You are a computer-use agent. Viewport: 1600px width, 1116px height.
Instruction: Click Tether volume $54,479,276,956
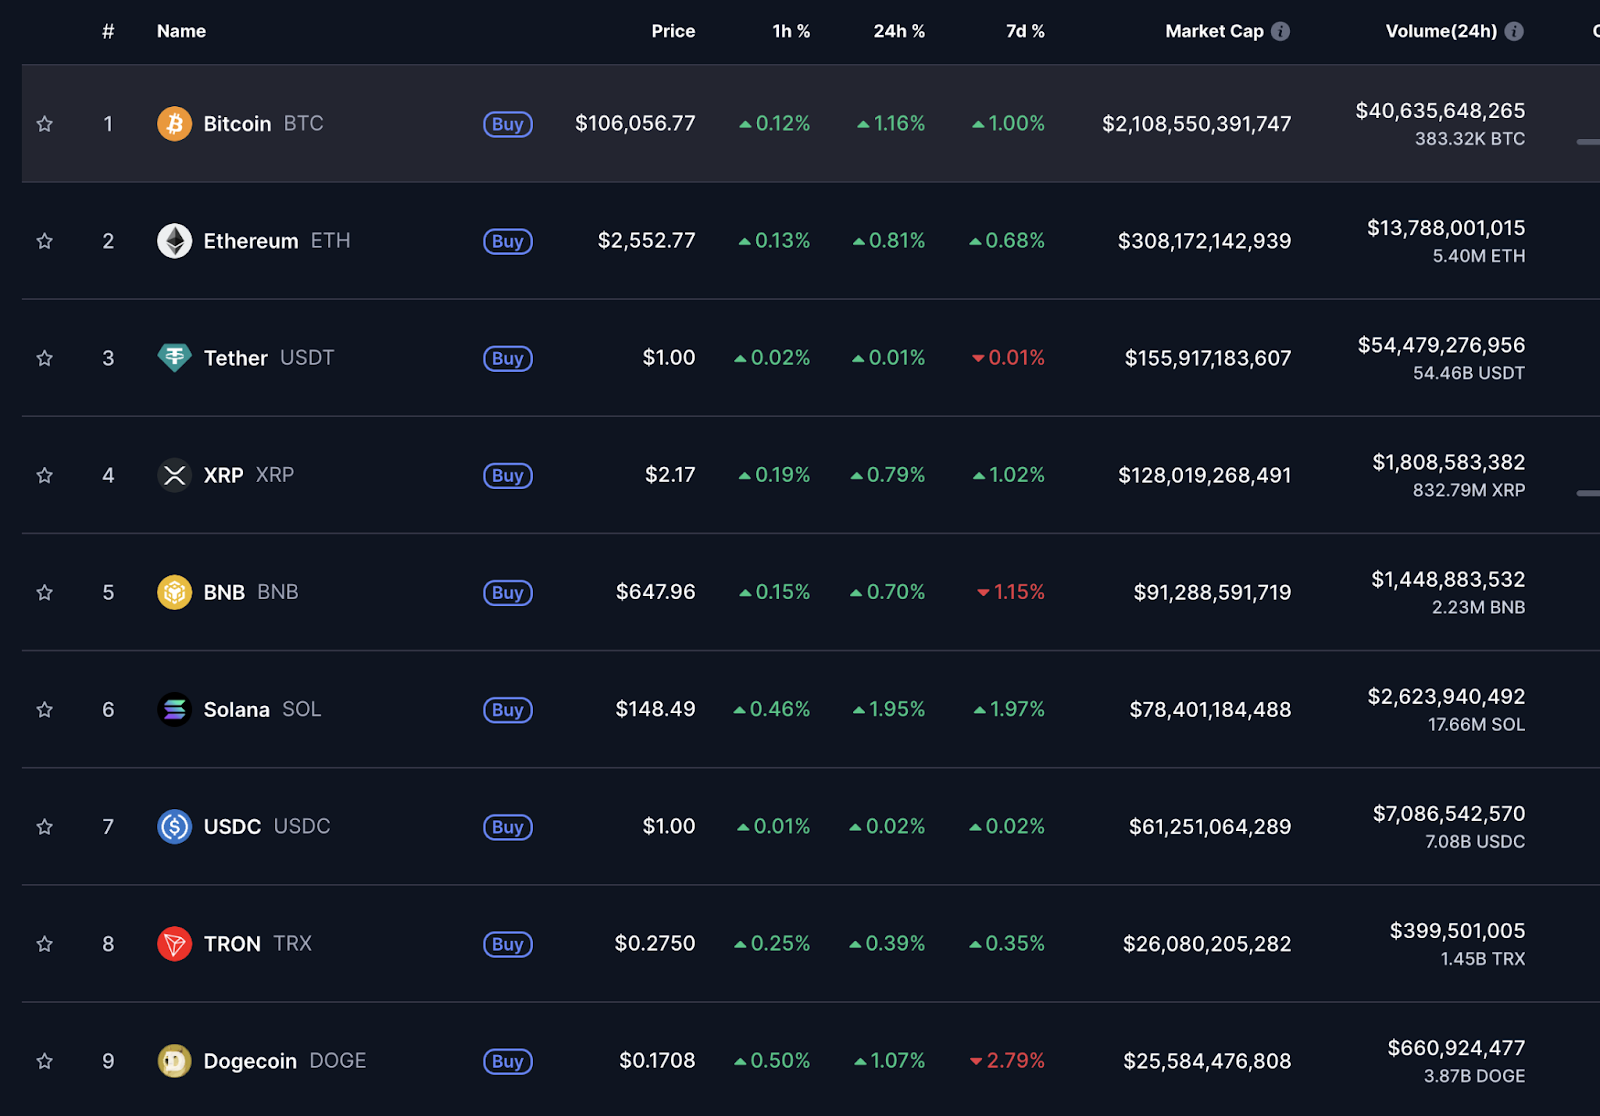(x=1441, y=345)
